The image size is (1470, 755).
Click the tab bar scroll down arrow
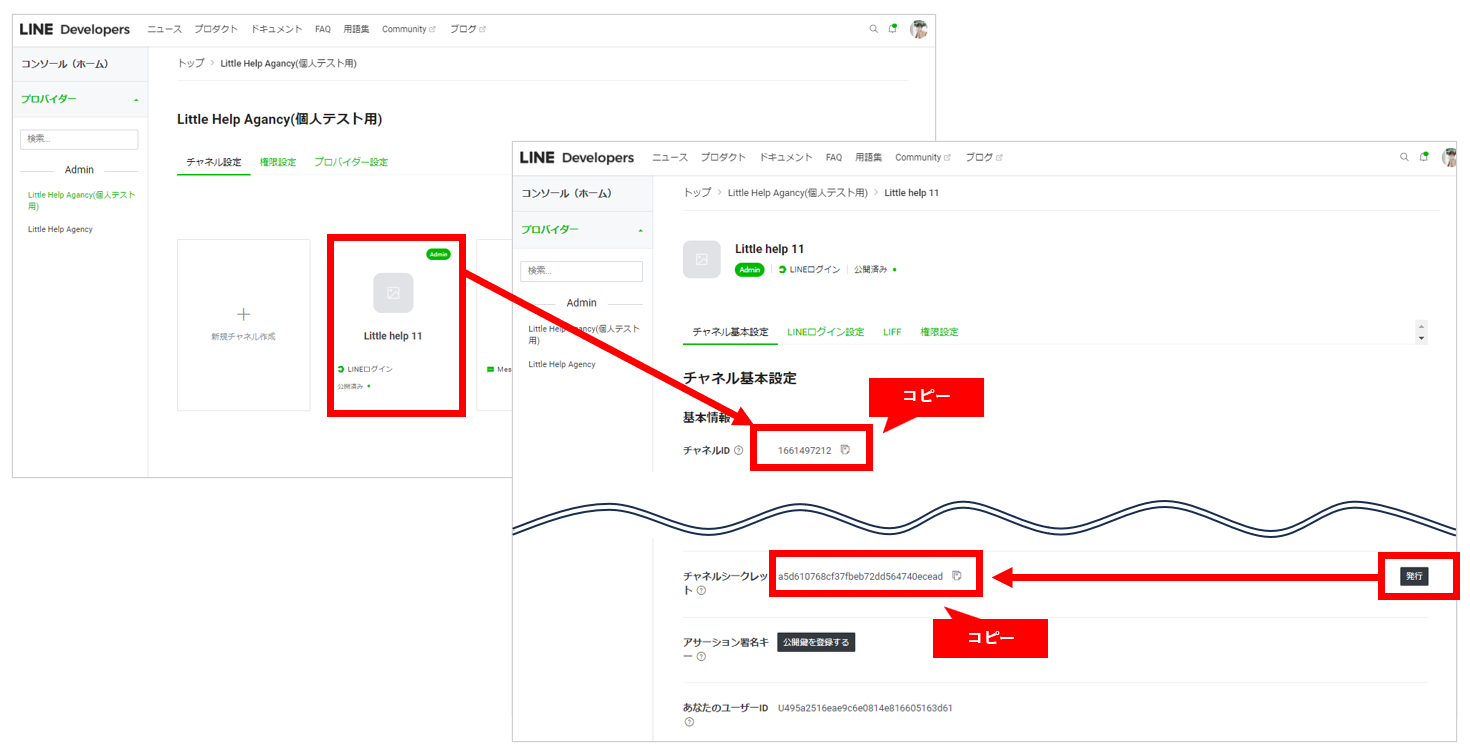pyautogui.click(x=1422, y=339)
